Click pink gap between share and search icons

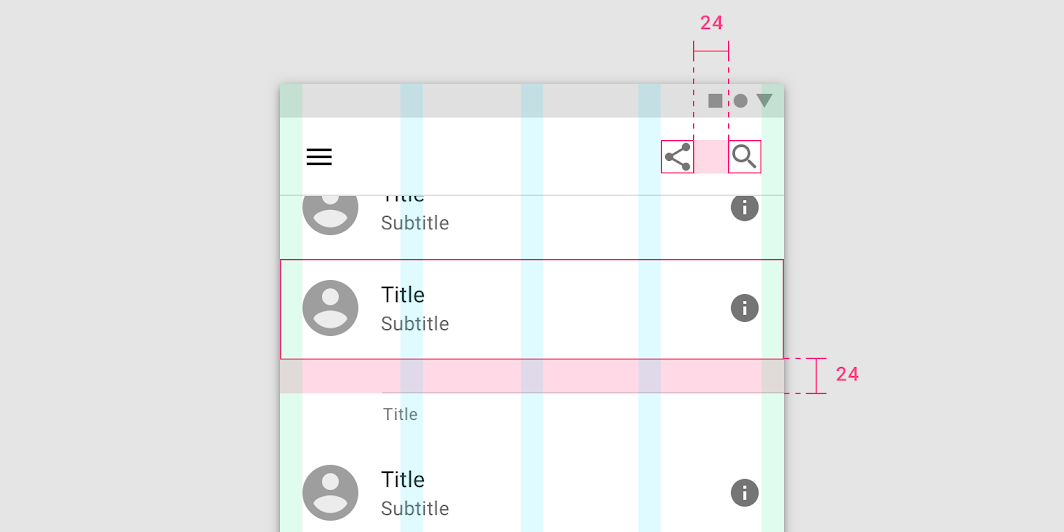pos(711,157)
